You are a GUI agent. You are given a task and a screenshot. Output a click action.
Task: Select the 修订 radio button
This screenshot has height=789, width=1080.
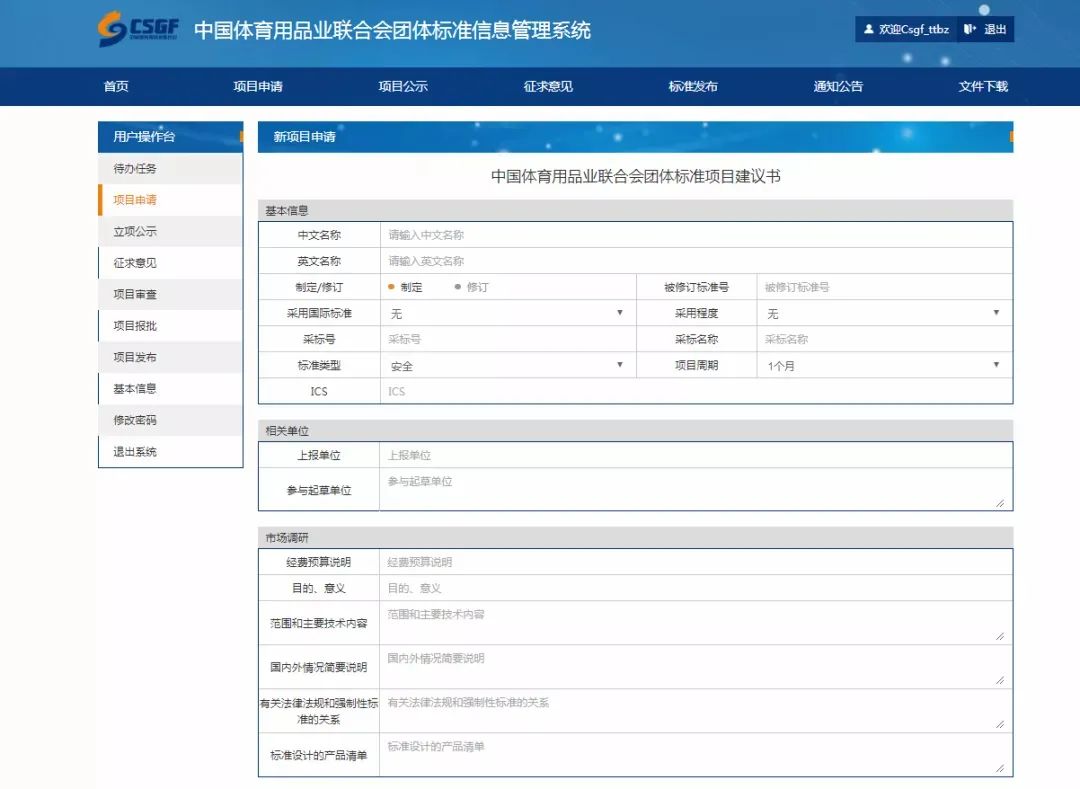[x=457, y=287]
